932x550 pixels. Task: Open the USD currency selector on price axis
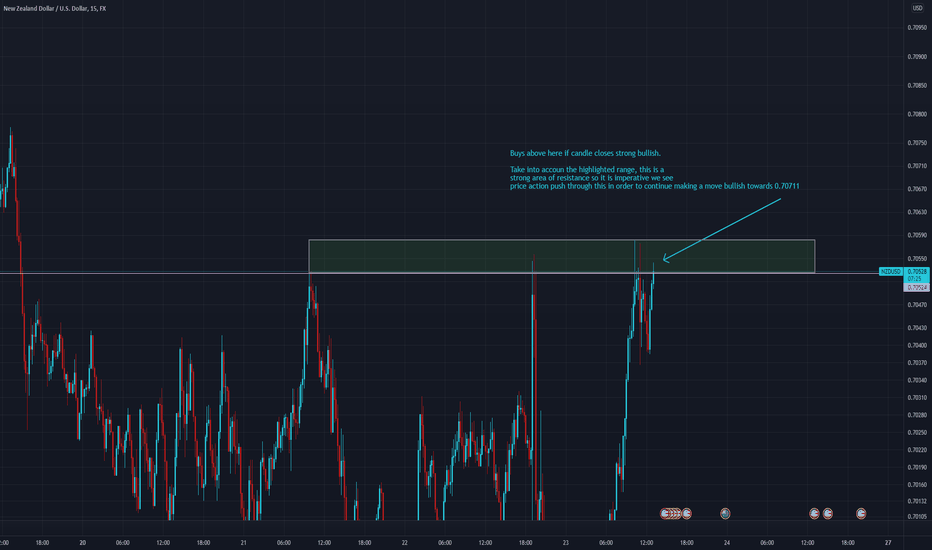pyautogui.click(x=917, y=8)
